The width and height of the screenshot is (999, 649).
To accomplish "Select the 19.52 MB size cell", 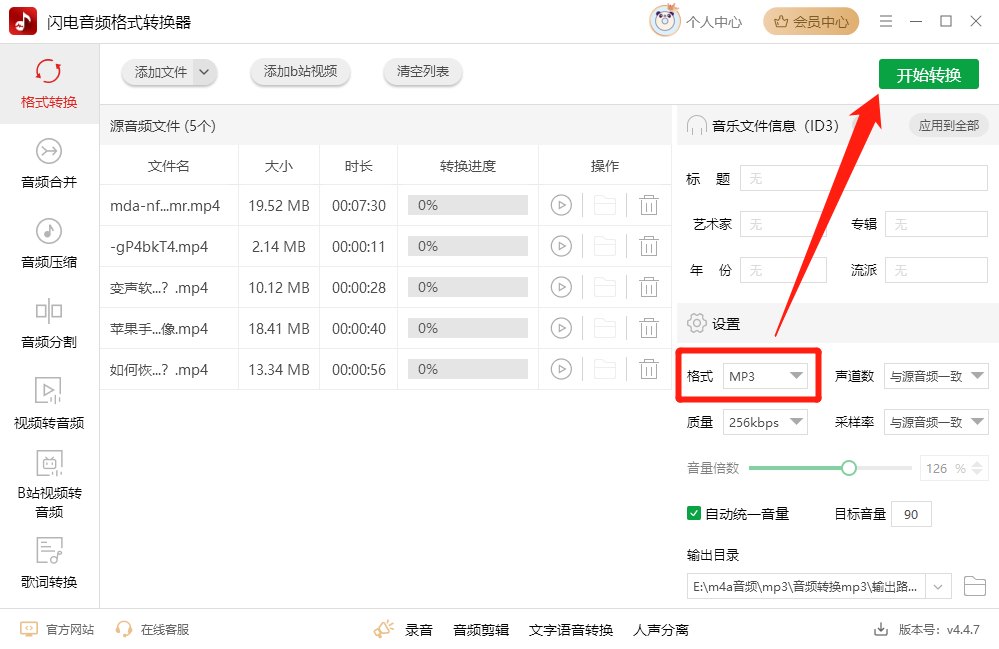I will 278,206.
